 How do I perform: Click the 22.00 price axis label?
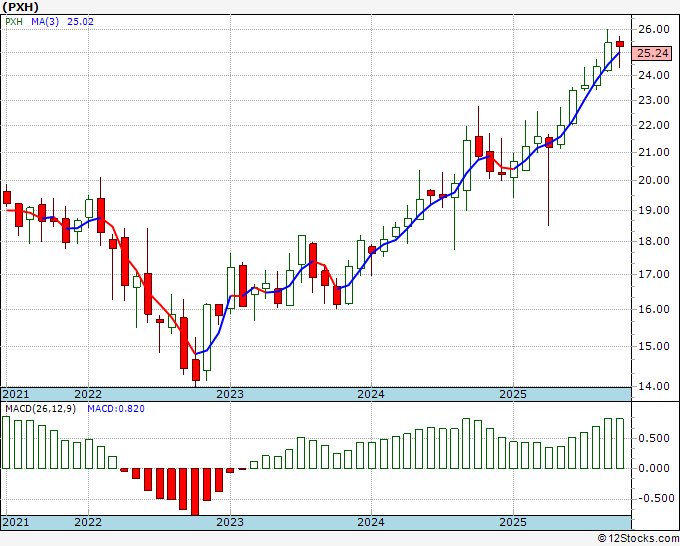[x=654, y=126]
